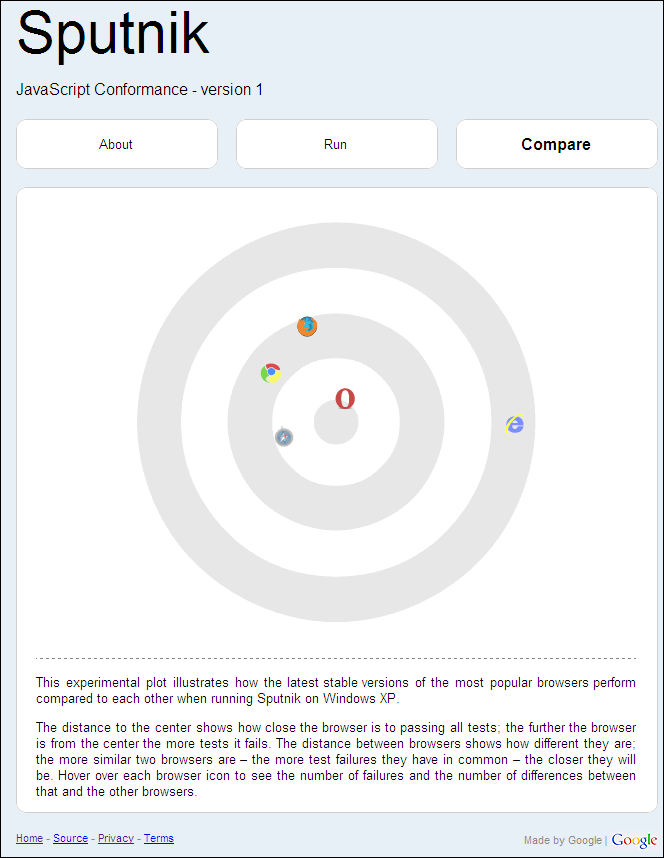Select the Safari compass icon on the plot
Image resolution: width=664 pixels, height=858 pixels.
(284, 437)
